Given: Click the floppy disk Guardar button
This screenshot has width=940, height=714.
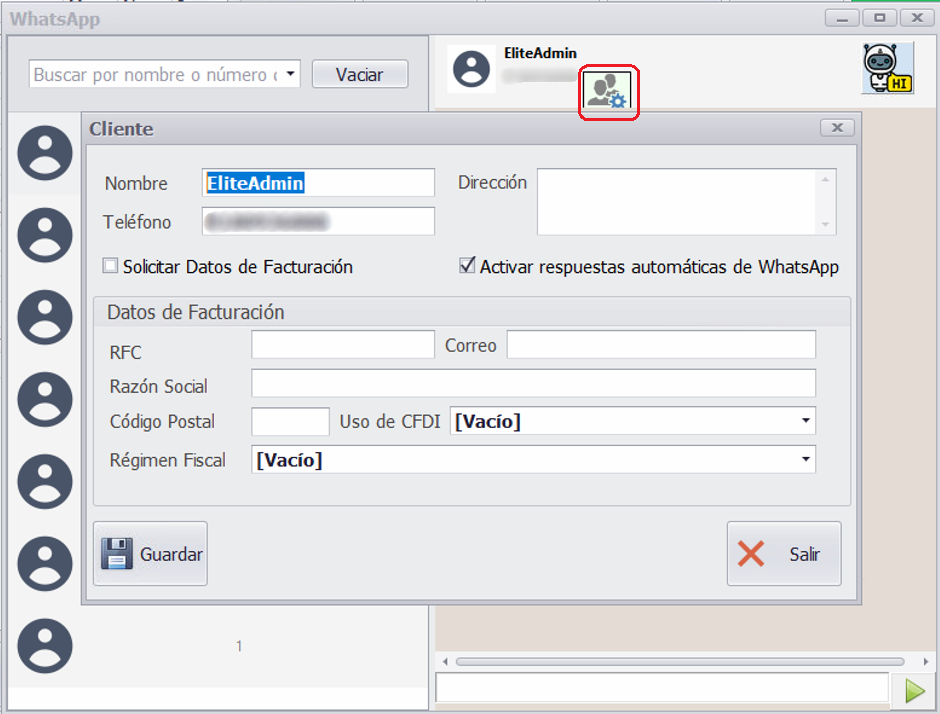Looking at the screenshot, I should tap(150, 554).
